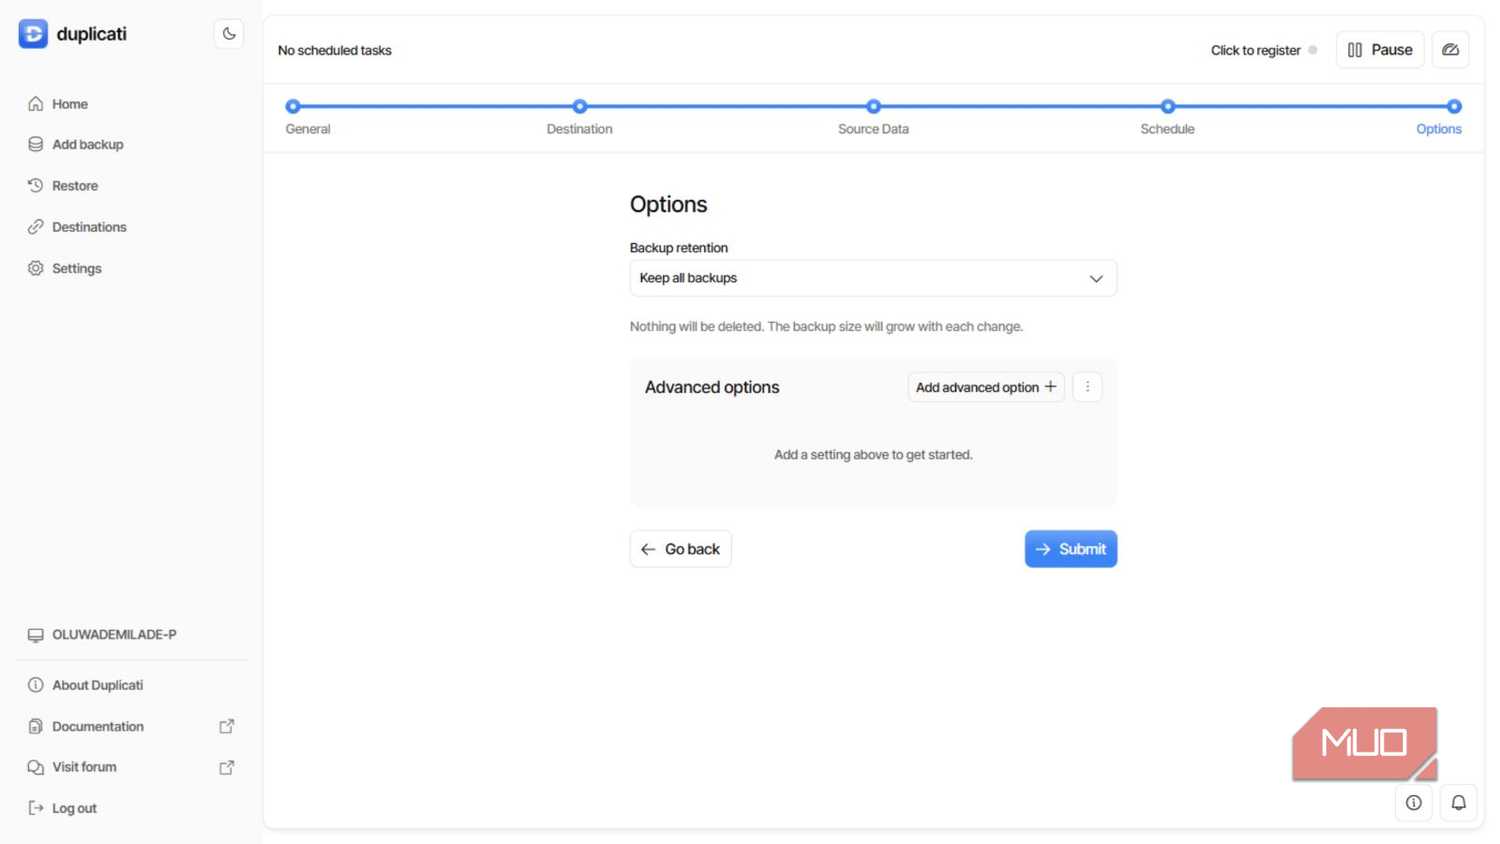Image resolution: width=1500 pixels, height=844 pixels.
Task: Submit the backup configuration
Action: (x=1071, y=549)
